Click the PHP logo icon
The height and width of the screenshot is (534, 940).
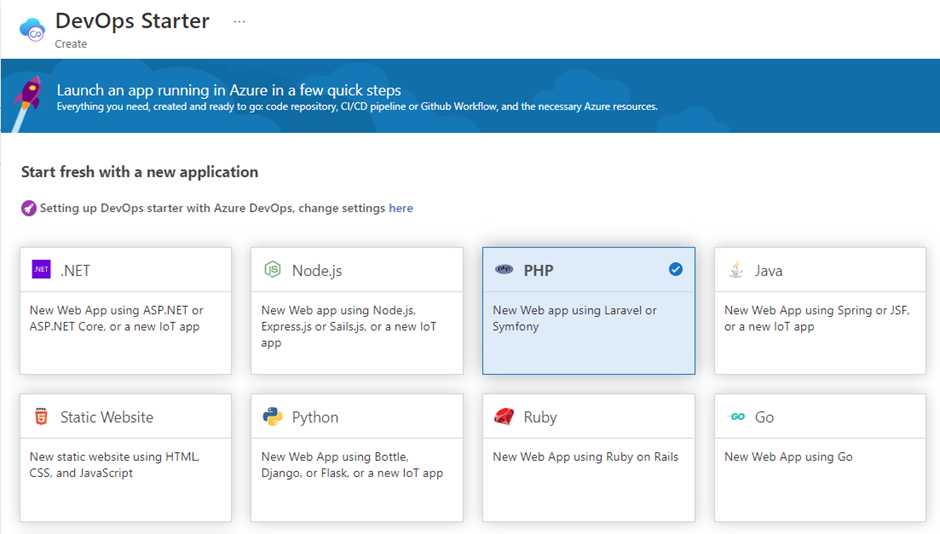click(504, 269)
